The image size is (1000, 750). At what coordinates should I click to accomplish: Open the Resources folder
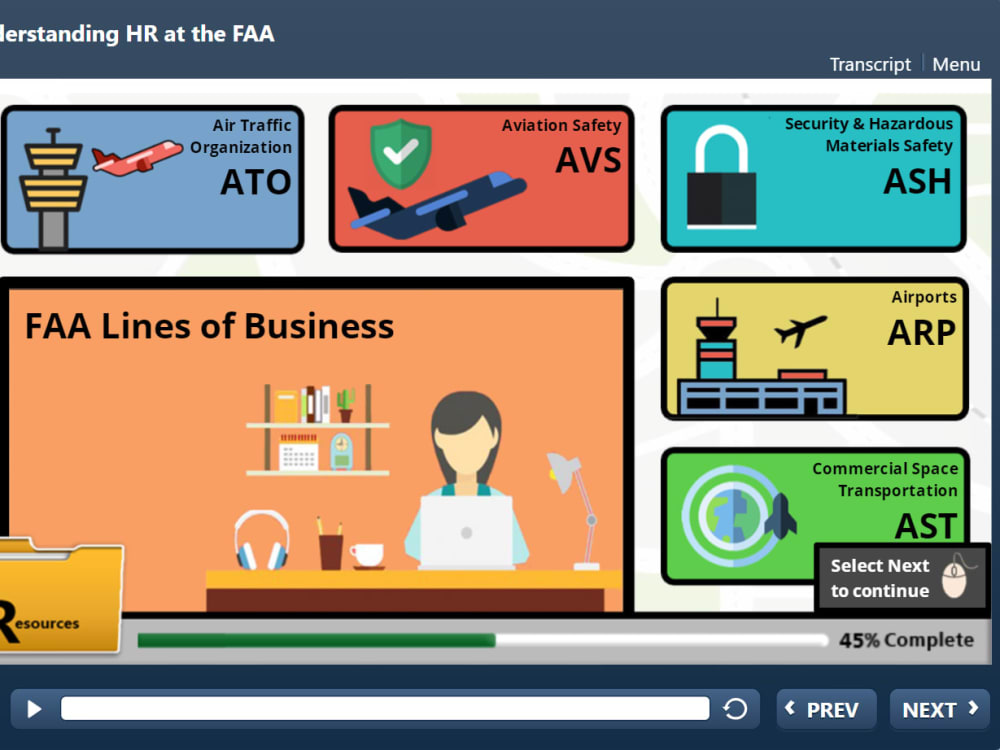click(x=59, y=596)
